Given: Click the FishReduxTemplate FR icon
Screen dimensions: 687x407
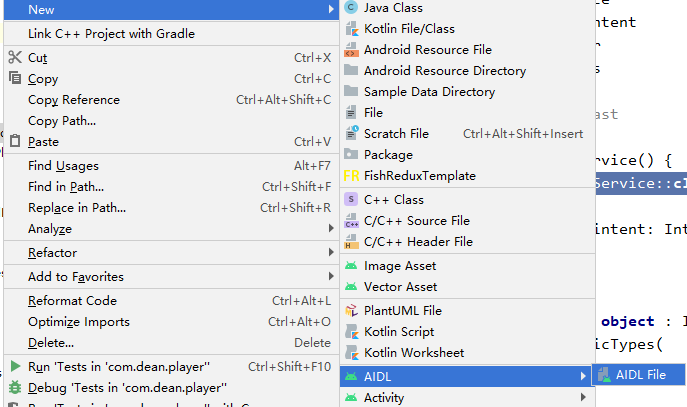Looking at the screenshot, I should click(x=351, y=176).
